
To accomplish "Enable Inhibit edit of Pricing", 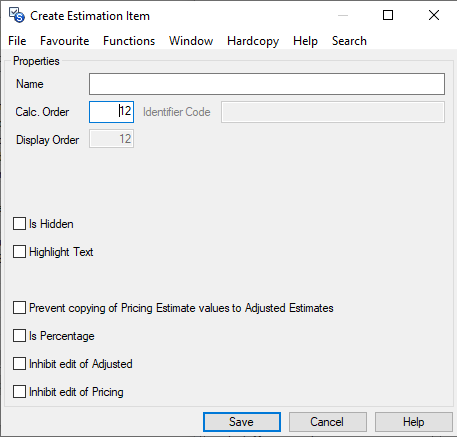I will click(x=19, y=392).
